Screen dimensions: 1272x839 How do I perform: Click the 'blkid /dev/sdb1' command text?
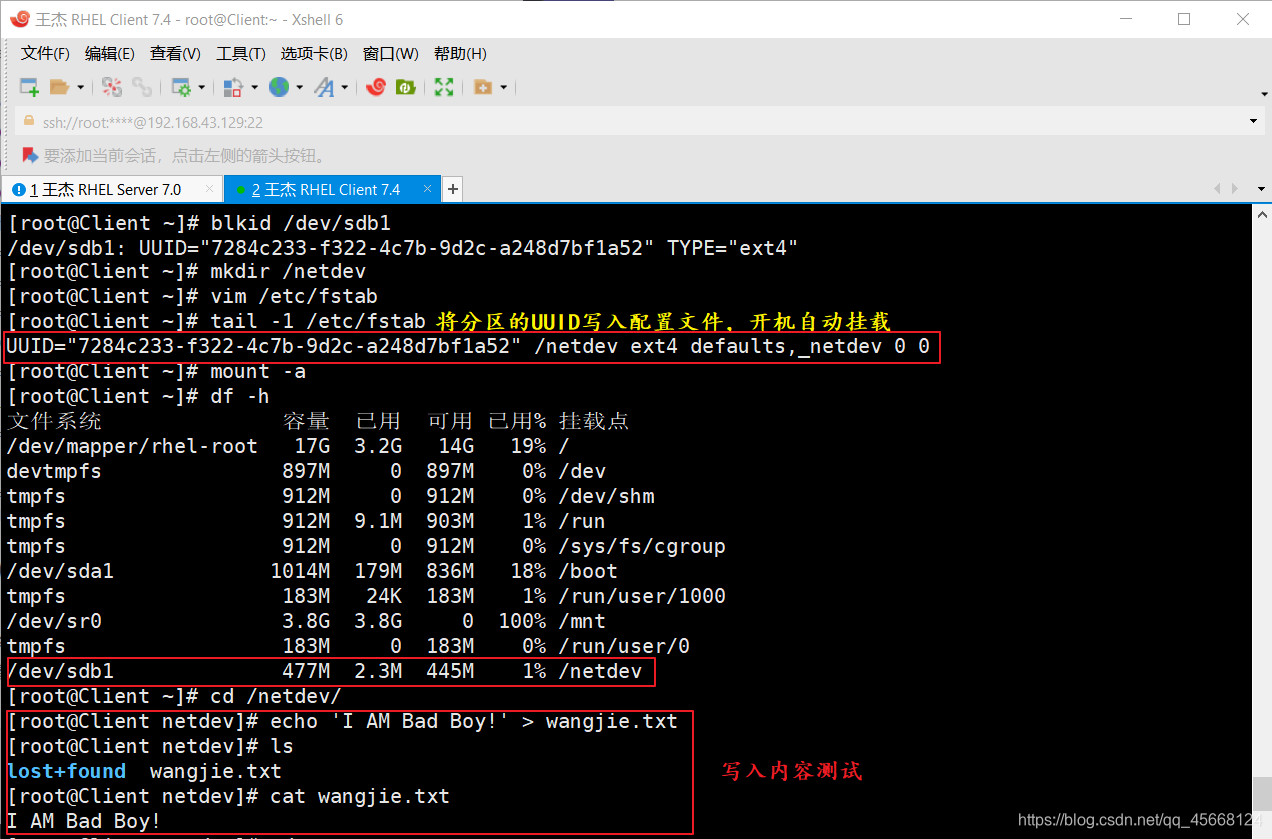[300, 222]
